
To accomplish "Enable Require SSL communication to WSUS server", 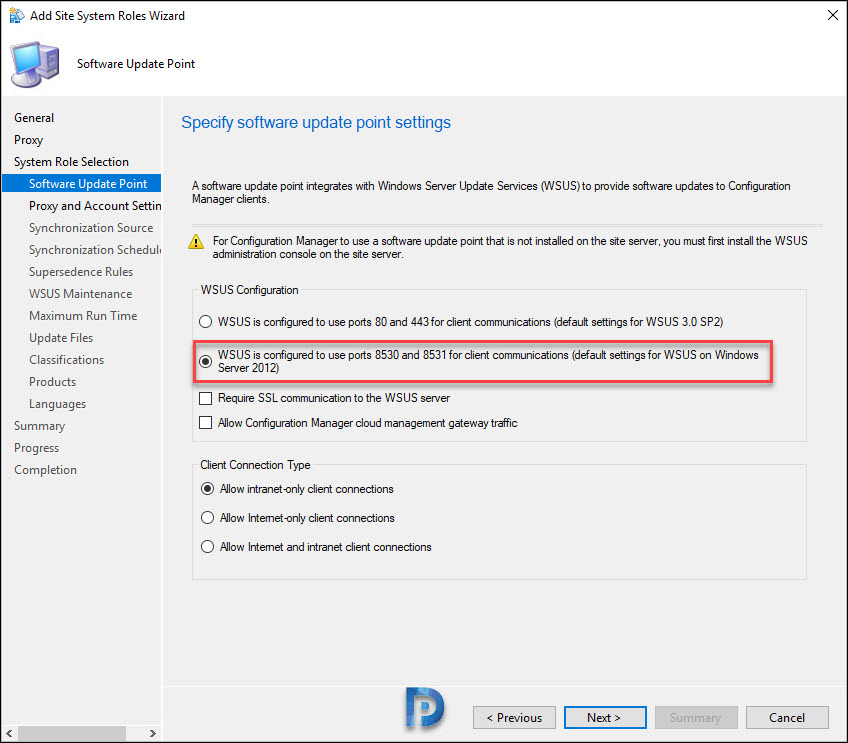I will point(206,399).
